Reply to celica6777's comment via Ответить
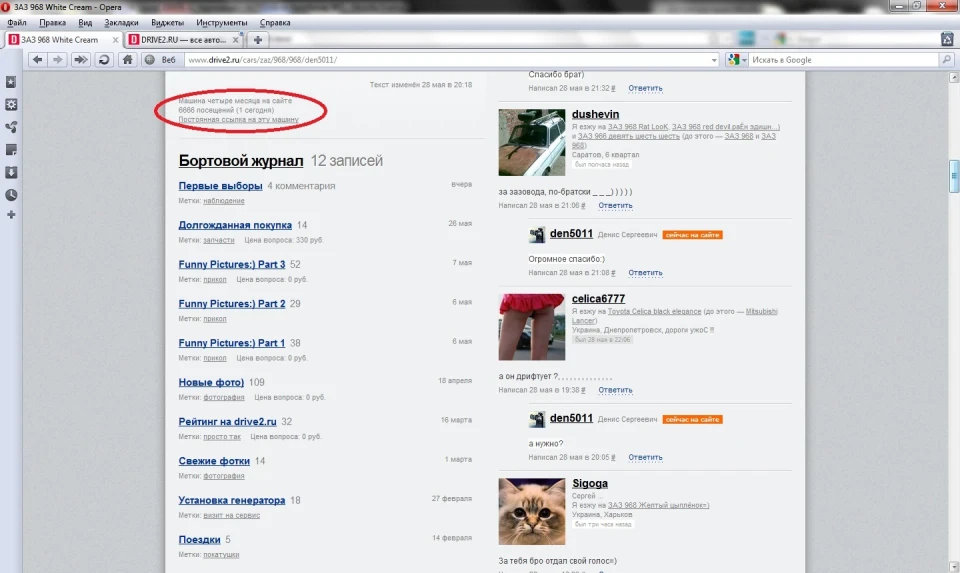This screenshot has height=573, width=960. click(x=615, y=390)
